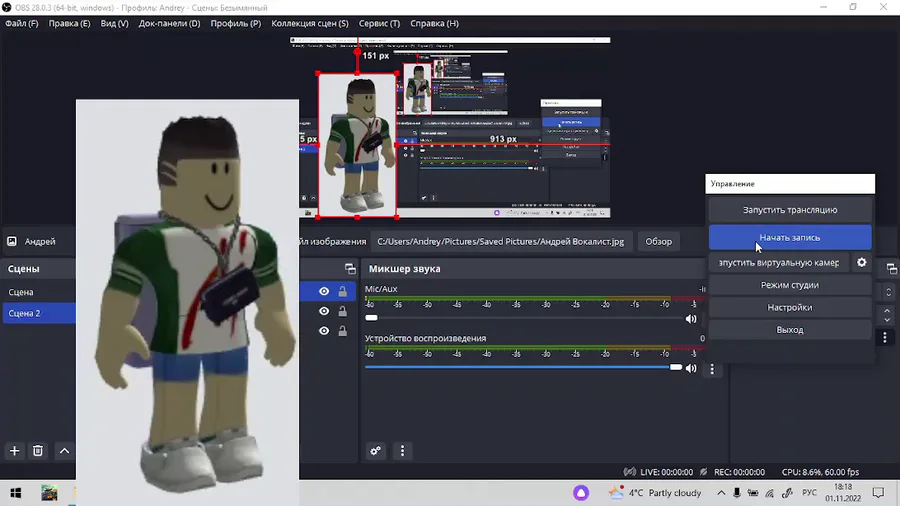The width and height of the screenshot is (900, 506).
Task: Lock the first source row
Action: pos(343,291)
